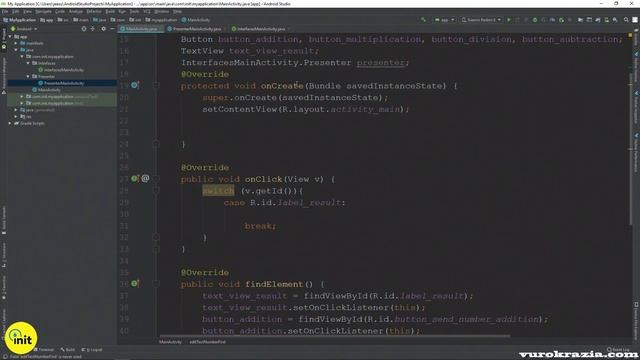Click implements gutter icon beside onClick
This screenshot has height=360, width=640.
pos(134,178)
